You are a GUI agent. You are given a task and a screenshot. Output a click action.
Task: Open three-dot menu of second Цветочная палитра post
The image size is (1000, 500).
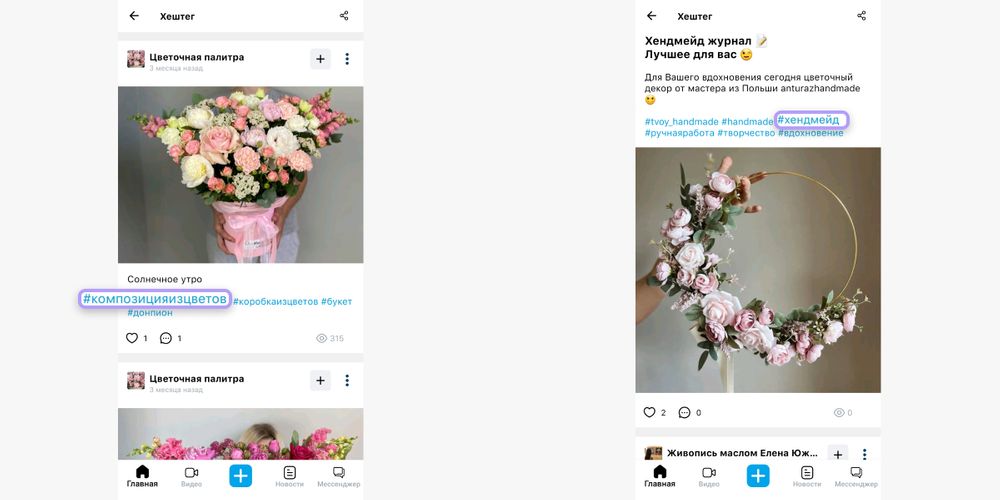pyautogui.click(x=347, y=380)
